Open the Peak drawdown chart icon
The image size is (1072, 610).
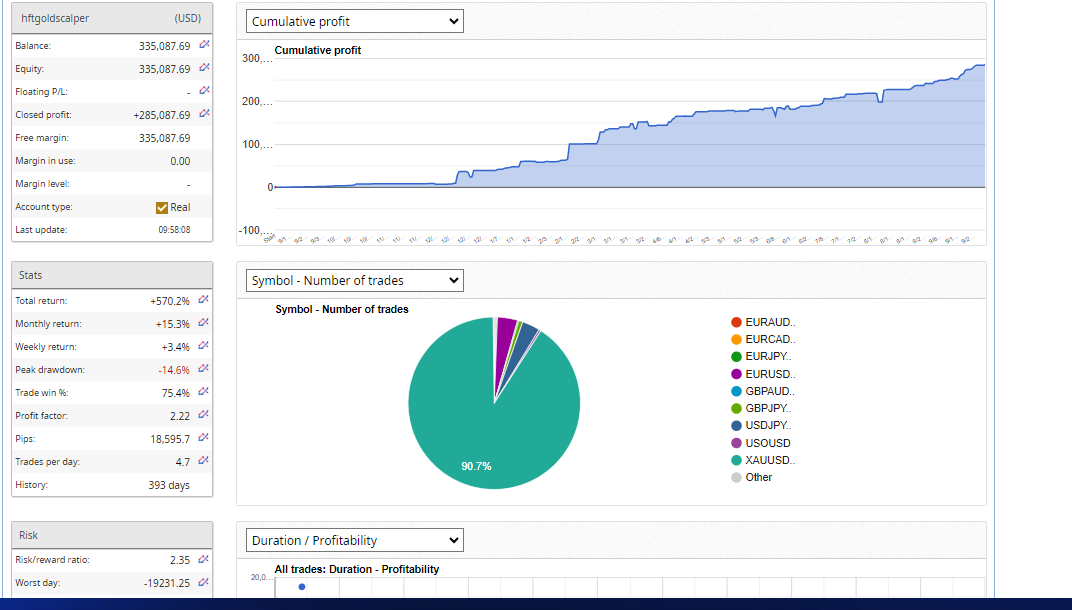tap(204, 369)
